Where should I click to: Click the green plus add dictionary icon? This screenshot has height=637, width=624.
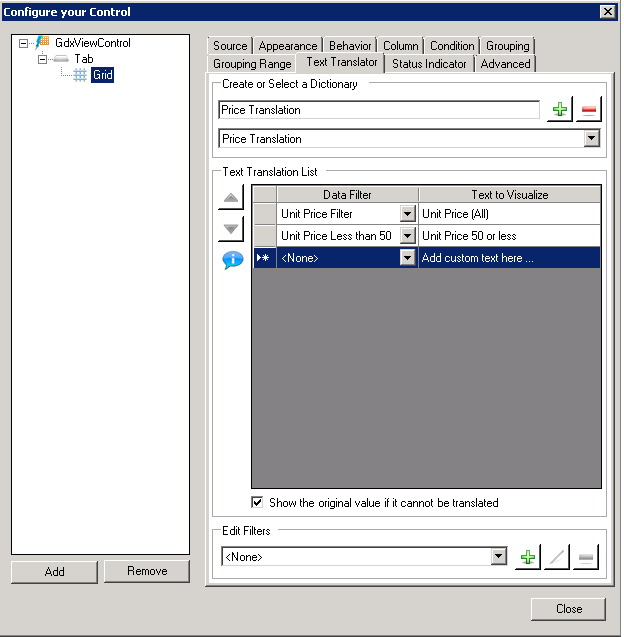(x=560, y=110)
